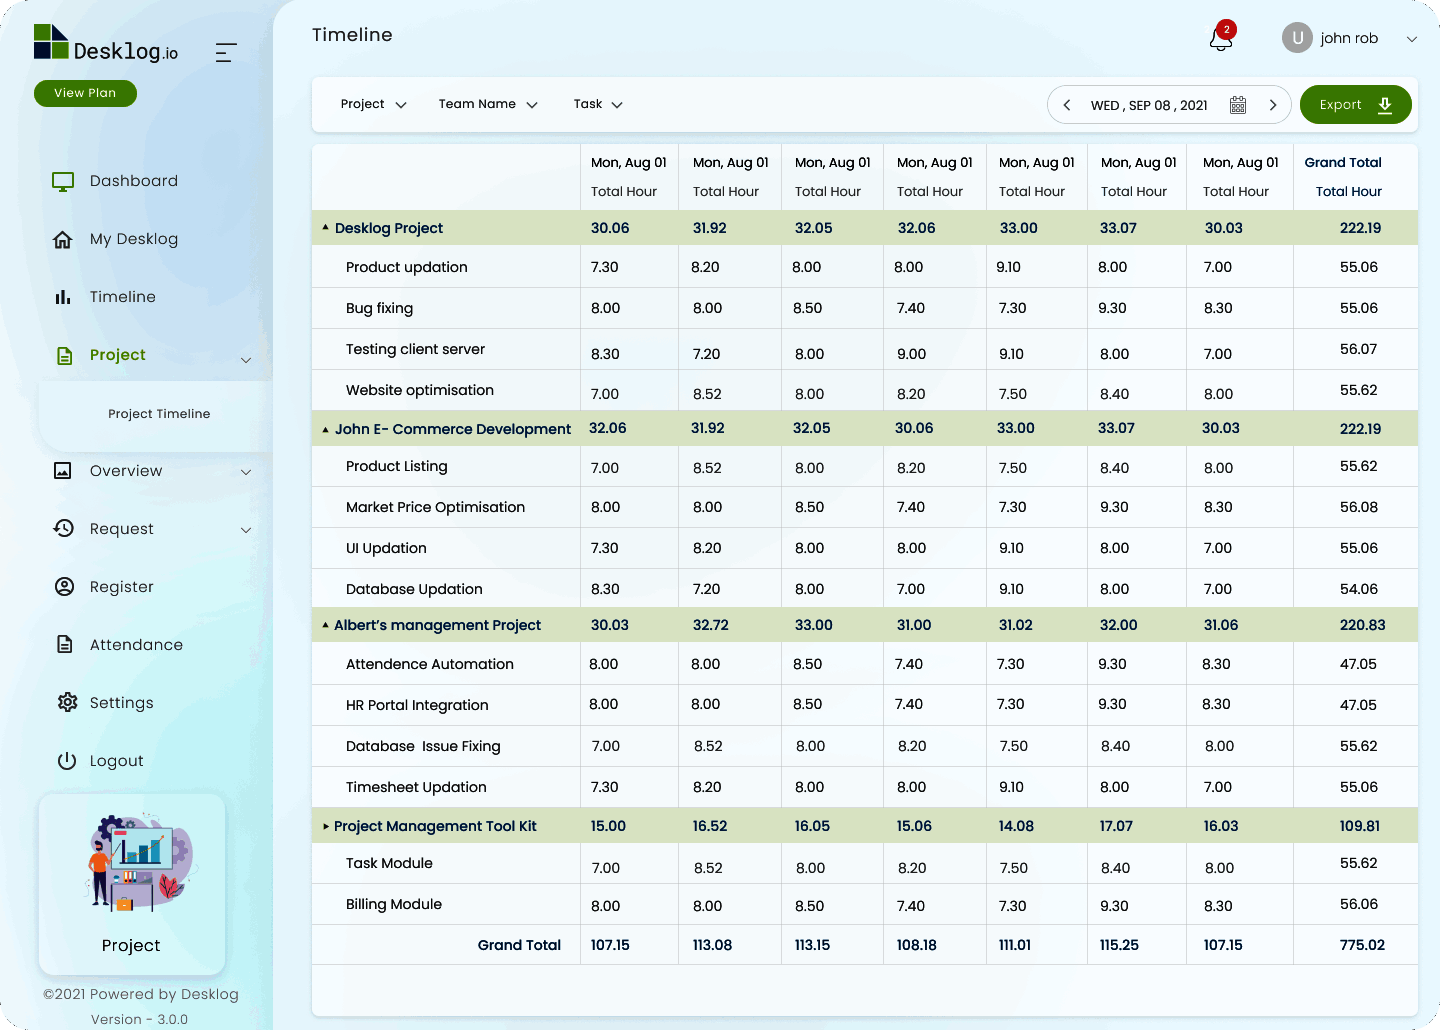Open the Team Name filter dropdown
This screenshot has height=1030, width=1440.
[x=488, y=104]
